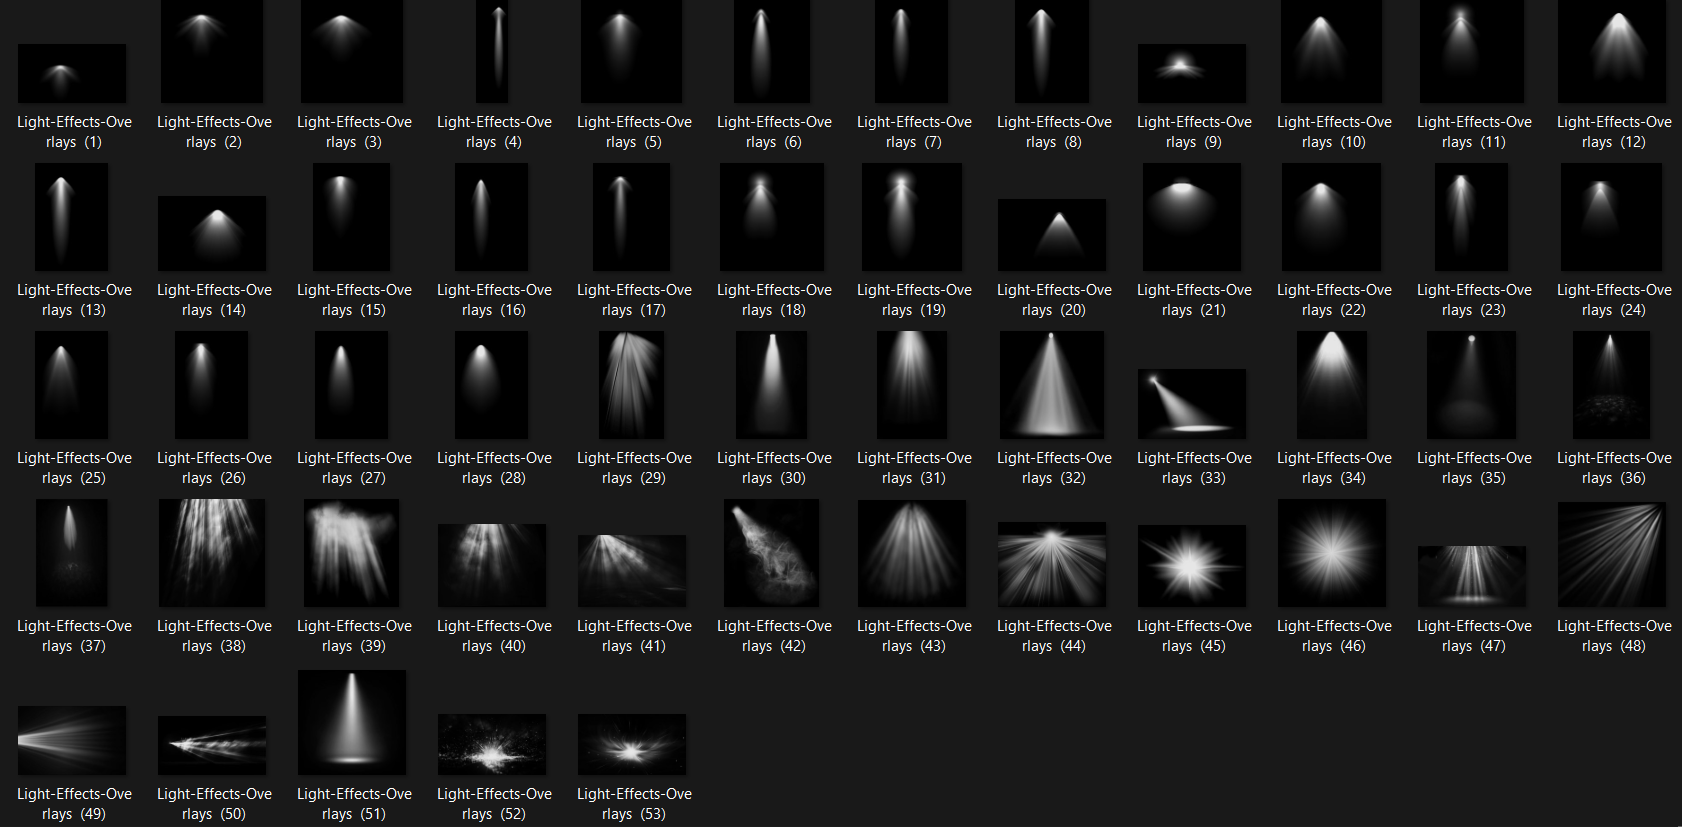
Task: Select Light-Effects-Overlays (9) file thumbnail
Action: pyautogui.click(x=1192, y=73)
